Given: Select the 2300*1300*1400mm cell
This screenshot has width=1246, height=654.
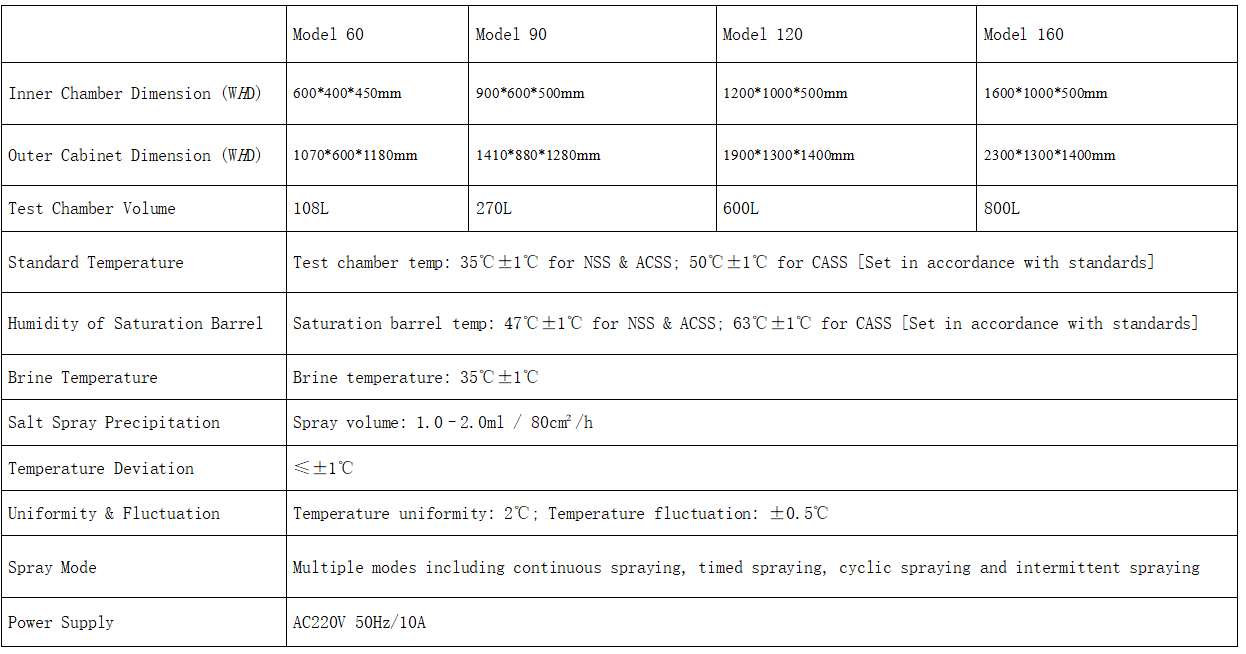Looking at the screenshot, I should click(x=1107, y=155).
